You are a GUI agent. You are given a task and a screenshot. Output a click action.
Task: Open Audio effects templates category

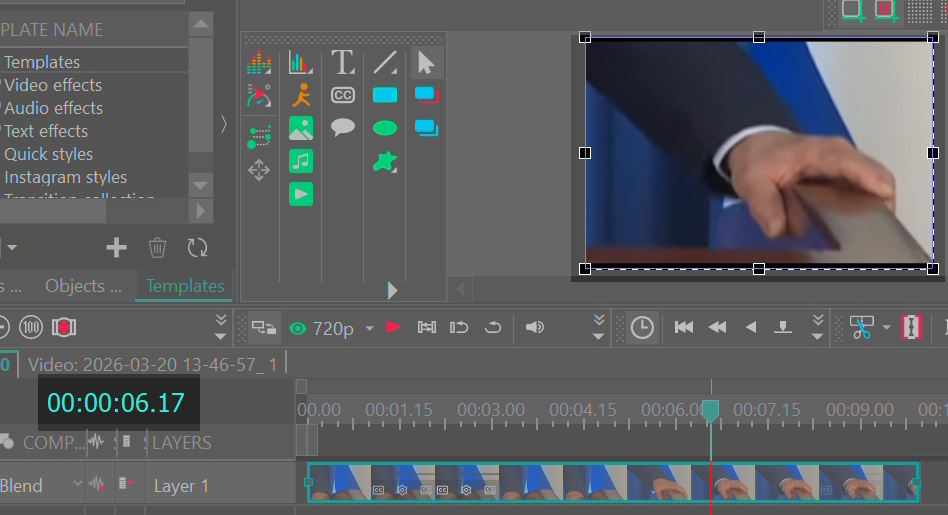[54, 108]
